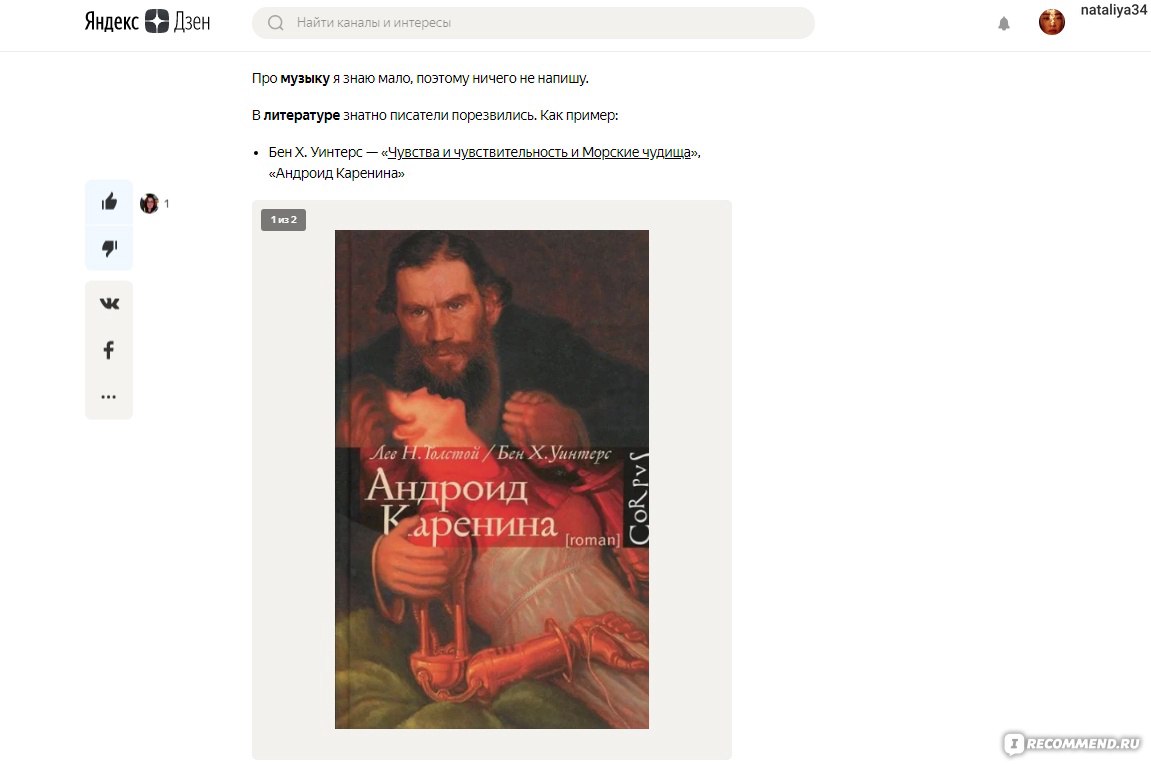The image size is (1151, 765).
Task: Click the search magnifier icon
Action: click(x=276, y=23)
